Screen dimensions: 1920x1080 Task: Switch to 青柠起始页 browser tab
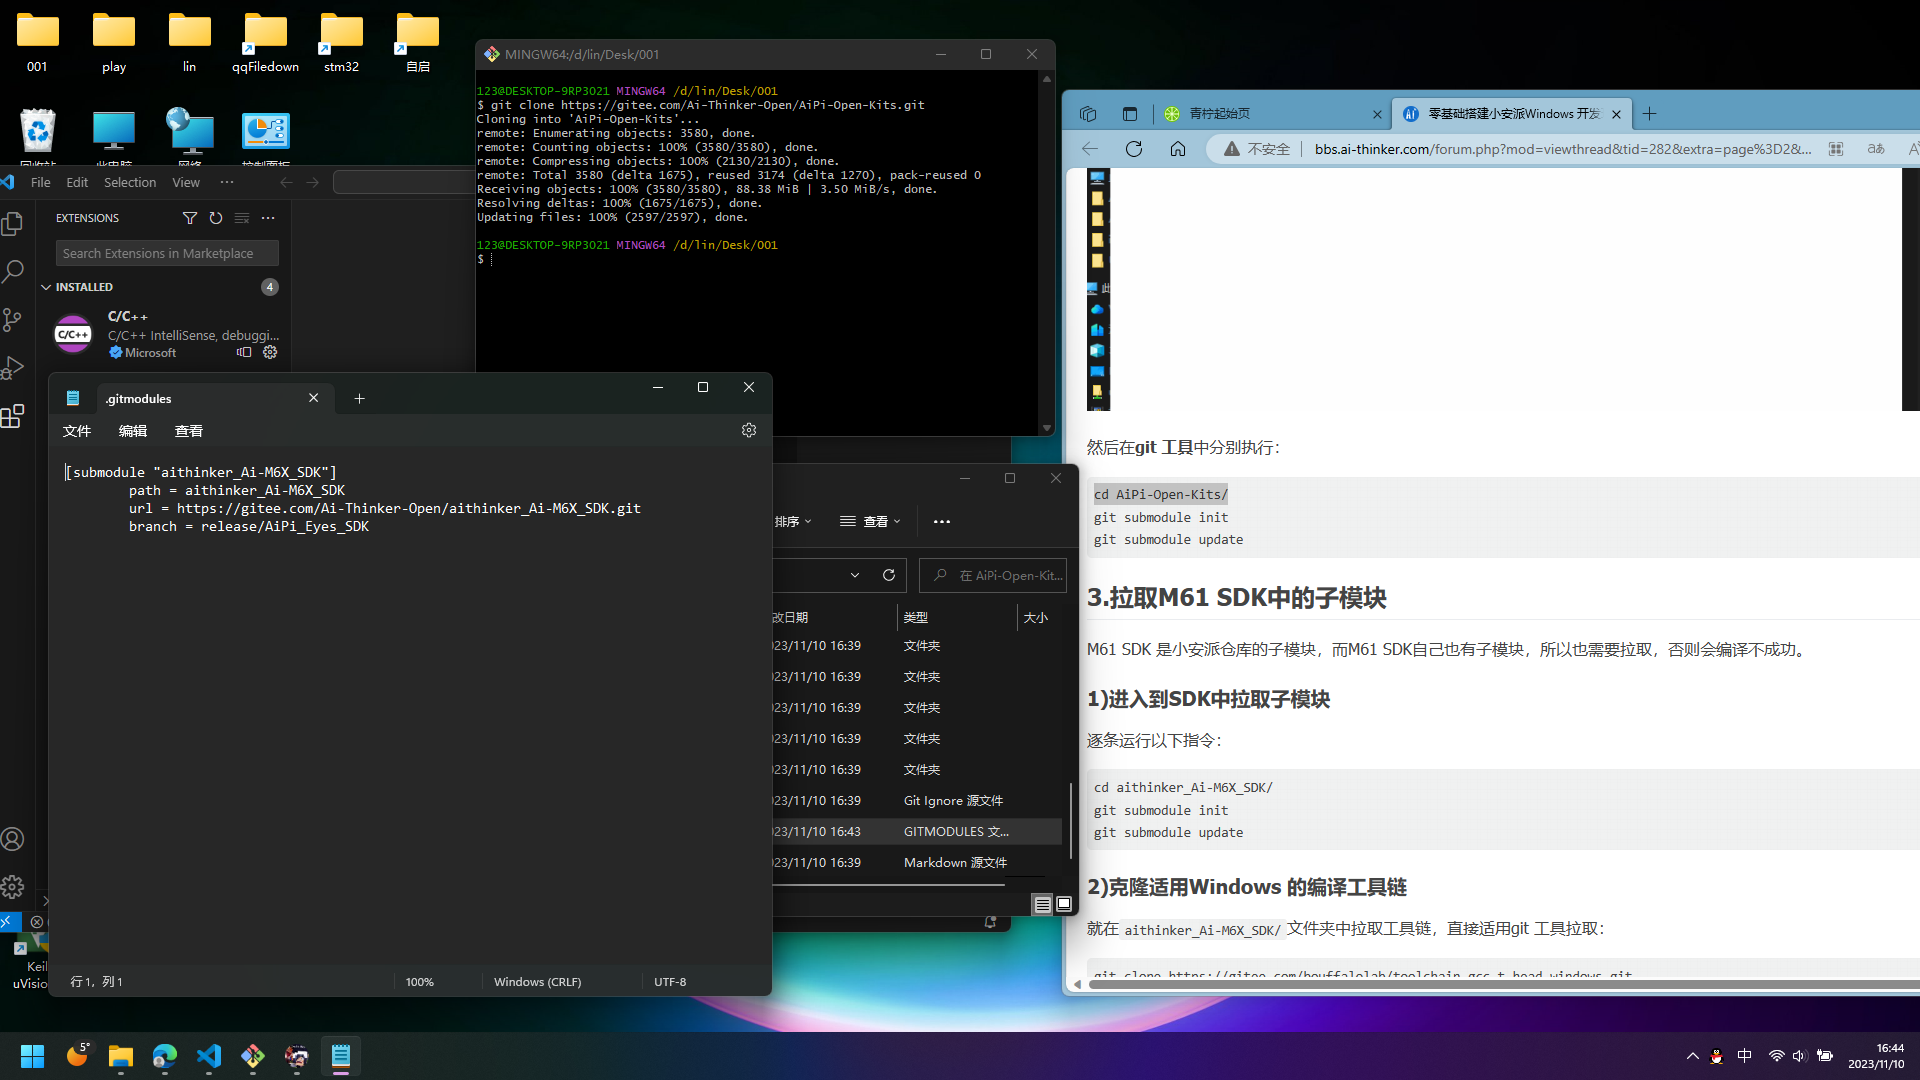coord(1270,114)
